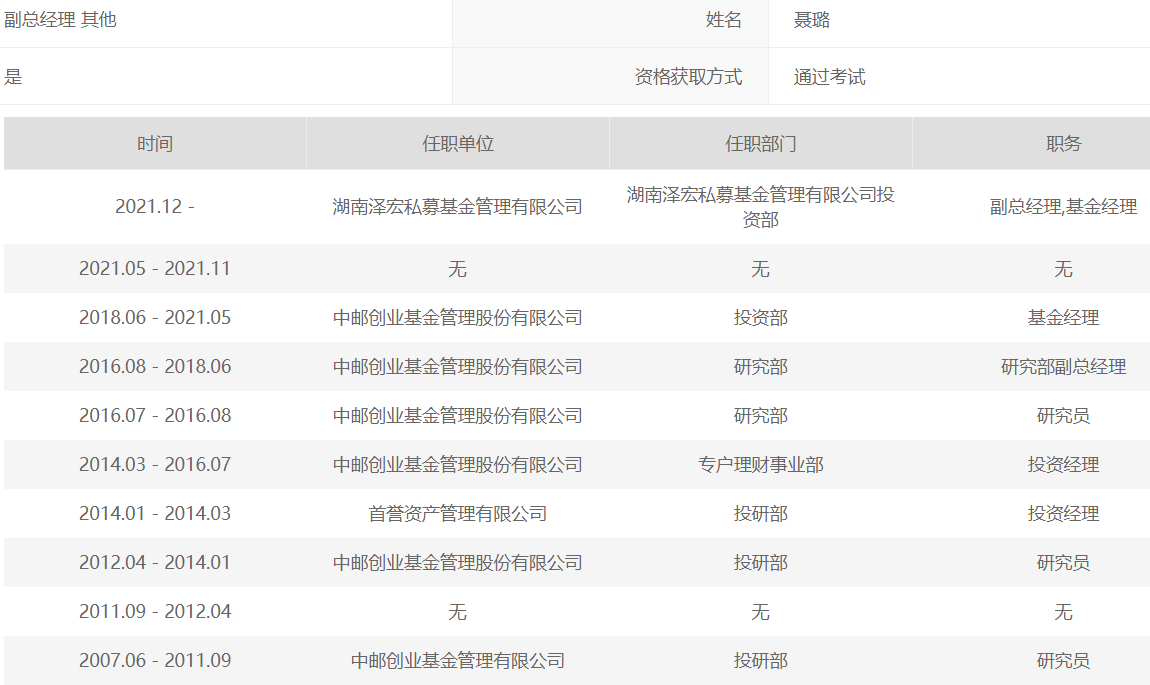
Task: Click 投研部 in the 2007.06 row
Action: pyautogui.click(x=761, y=660)
